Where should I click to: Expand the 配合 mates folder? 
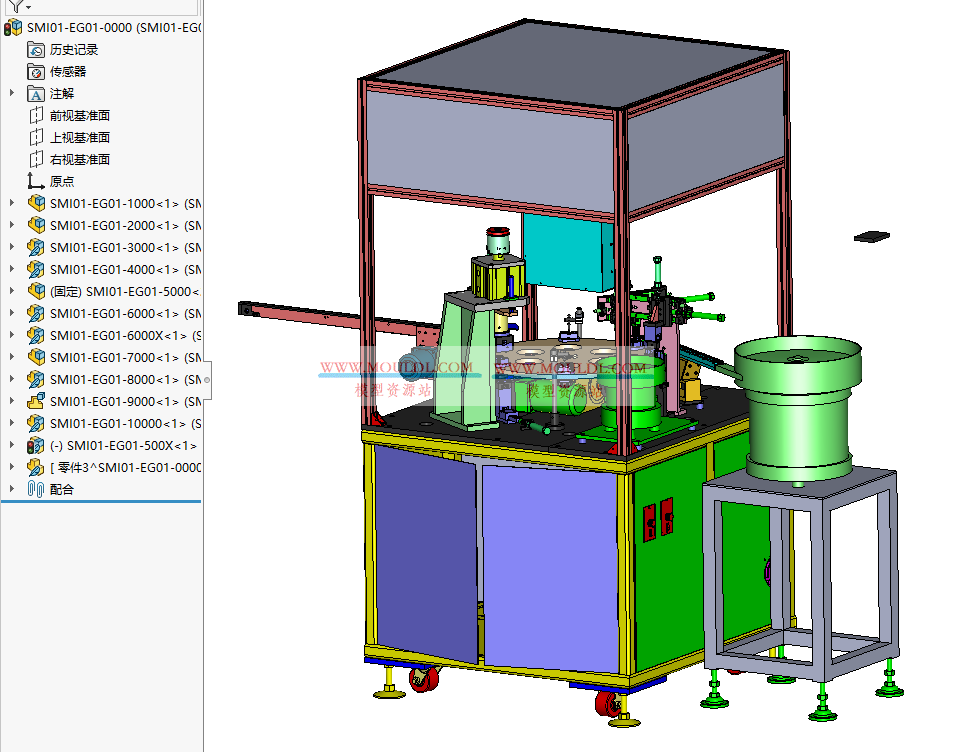point(12,489)
